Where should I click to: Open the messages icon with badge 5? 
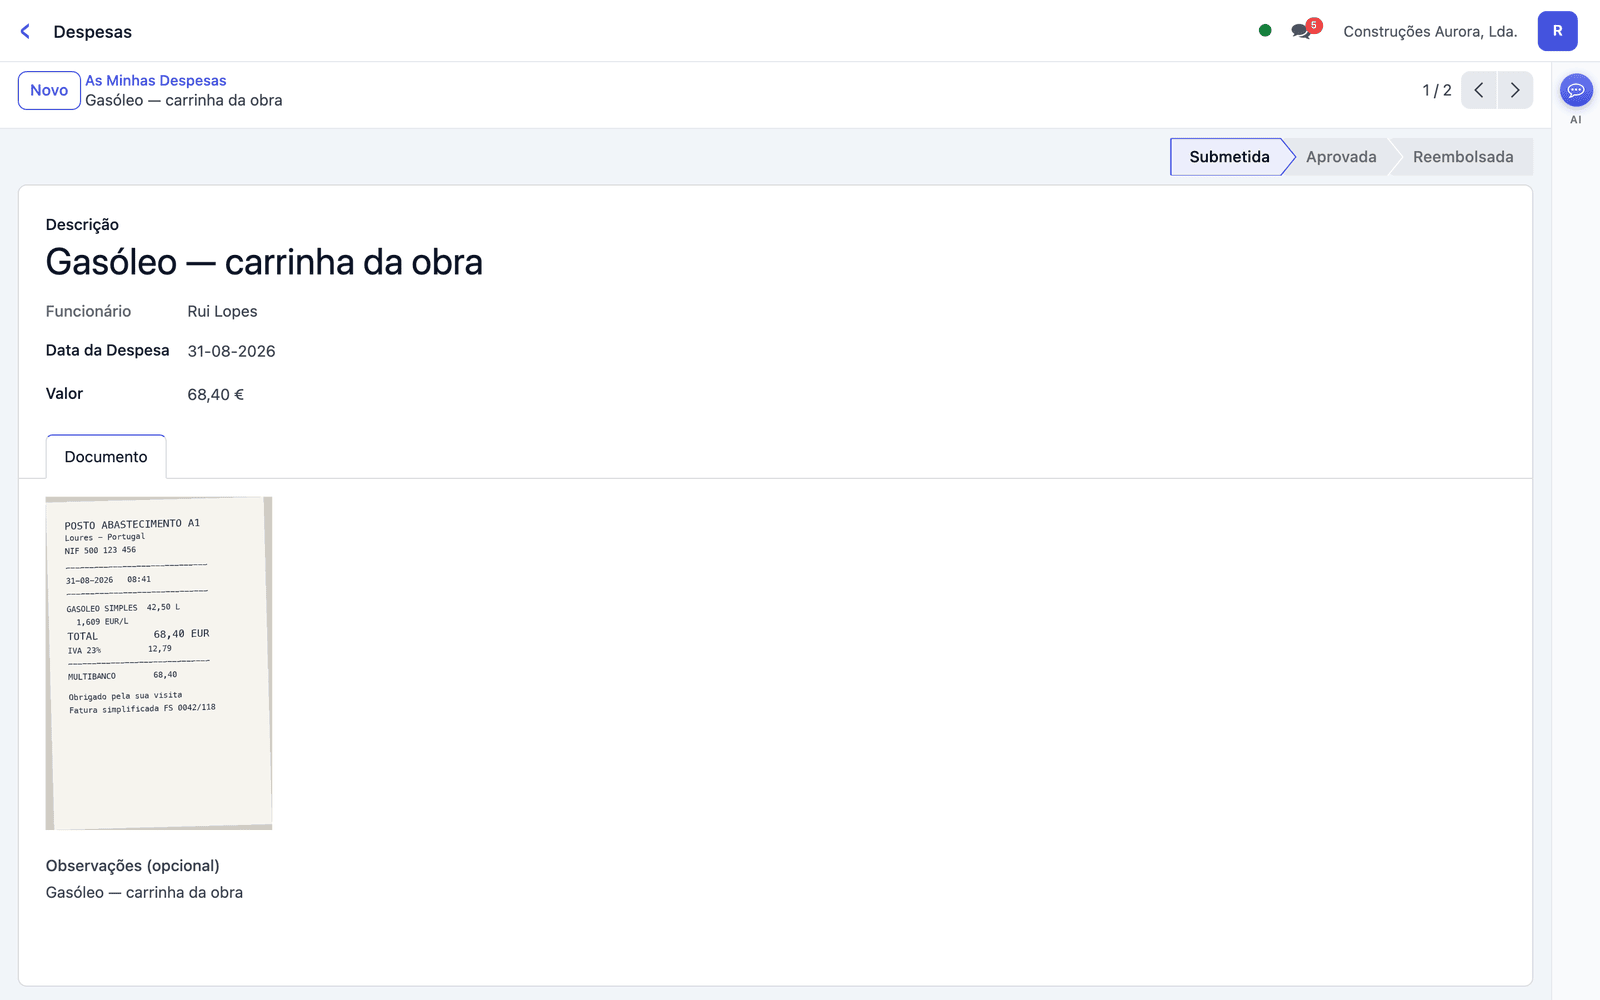coord(1304,30)
